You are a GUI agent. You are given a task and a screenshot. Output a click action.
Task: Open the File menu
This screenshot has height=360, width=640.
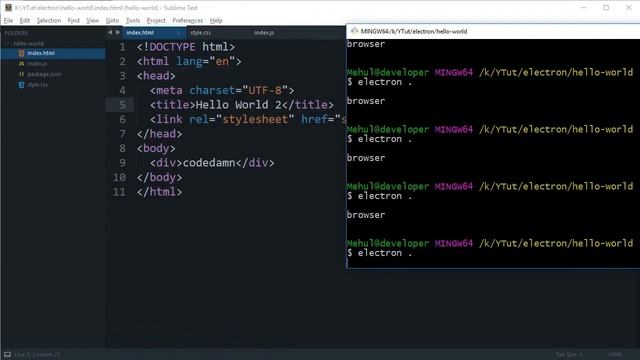(9, 20)
